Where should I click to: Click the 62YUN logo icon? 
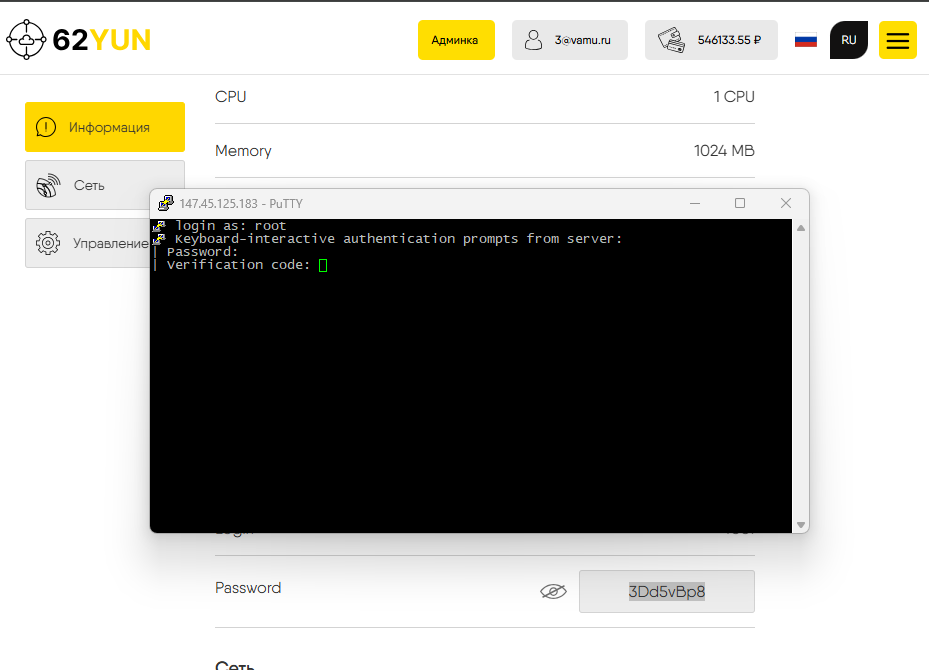click(26, 39)
